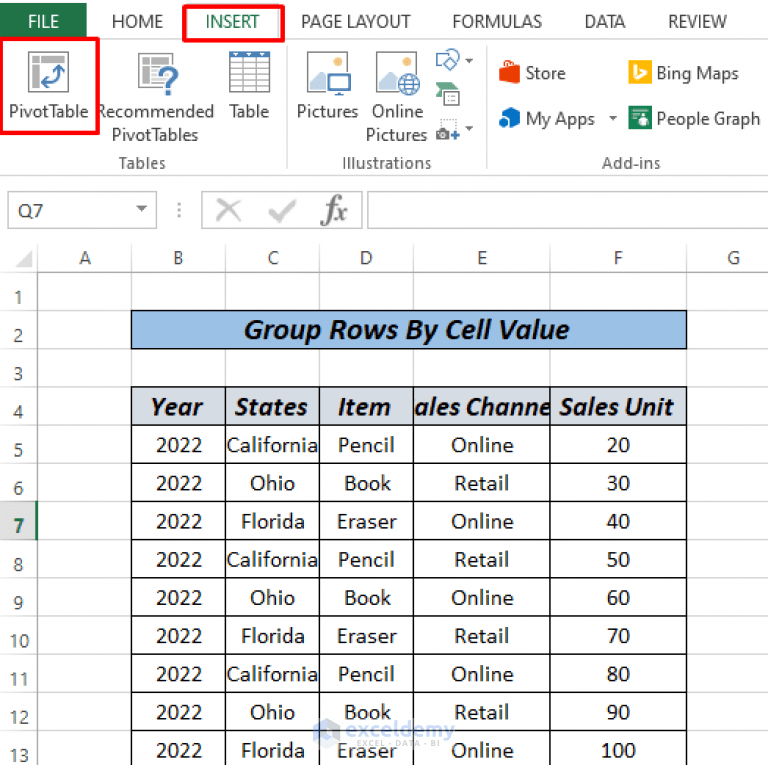Click the My Apps icon

point(509,118)
